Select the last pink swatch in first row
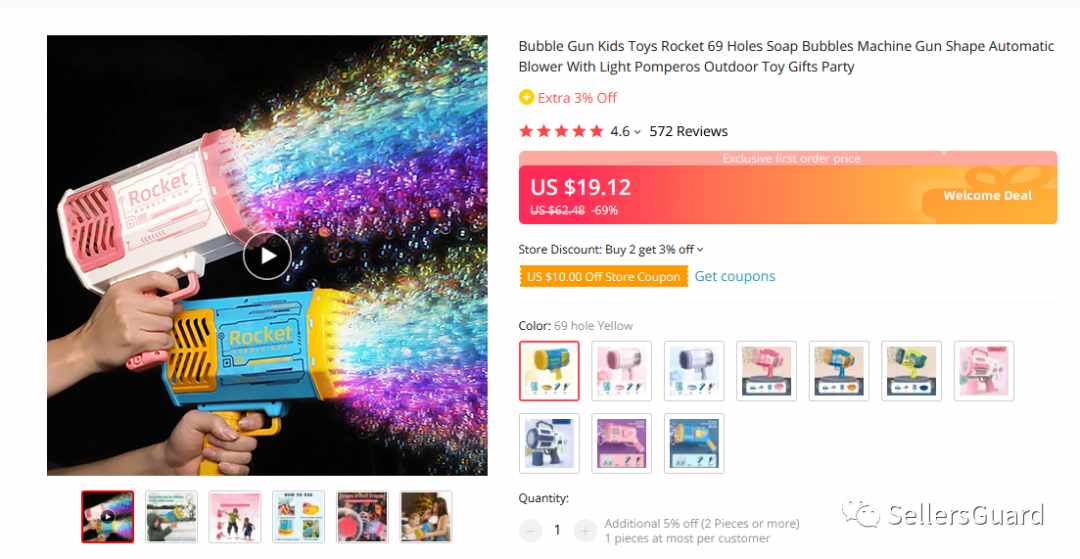This screenshot has height=559, width=1080. (x=984, y=370)
